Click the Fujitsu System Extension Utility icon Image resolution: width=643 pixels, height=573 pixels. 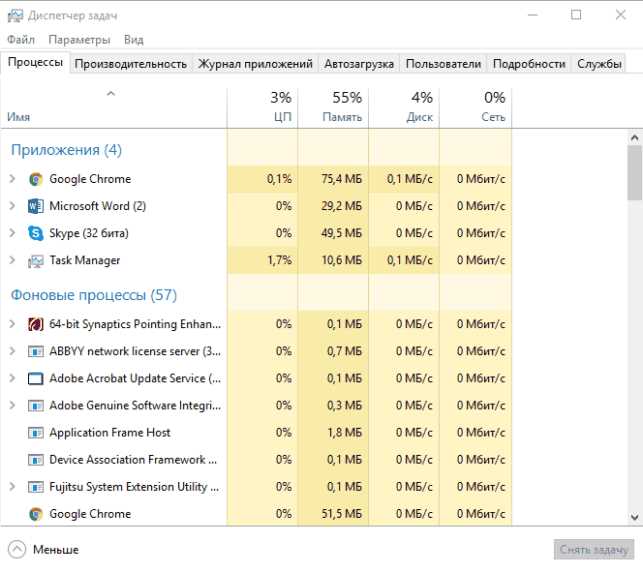tap(36, 487)
